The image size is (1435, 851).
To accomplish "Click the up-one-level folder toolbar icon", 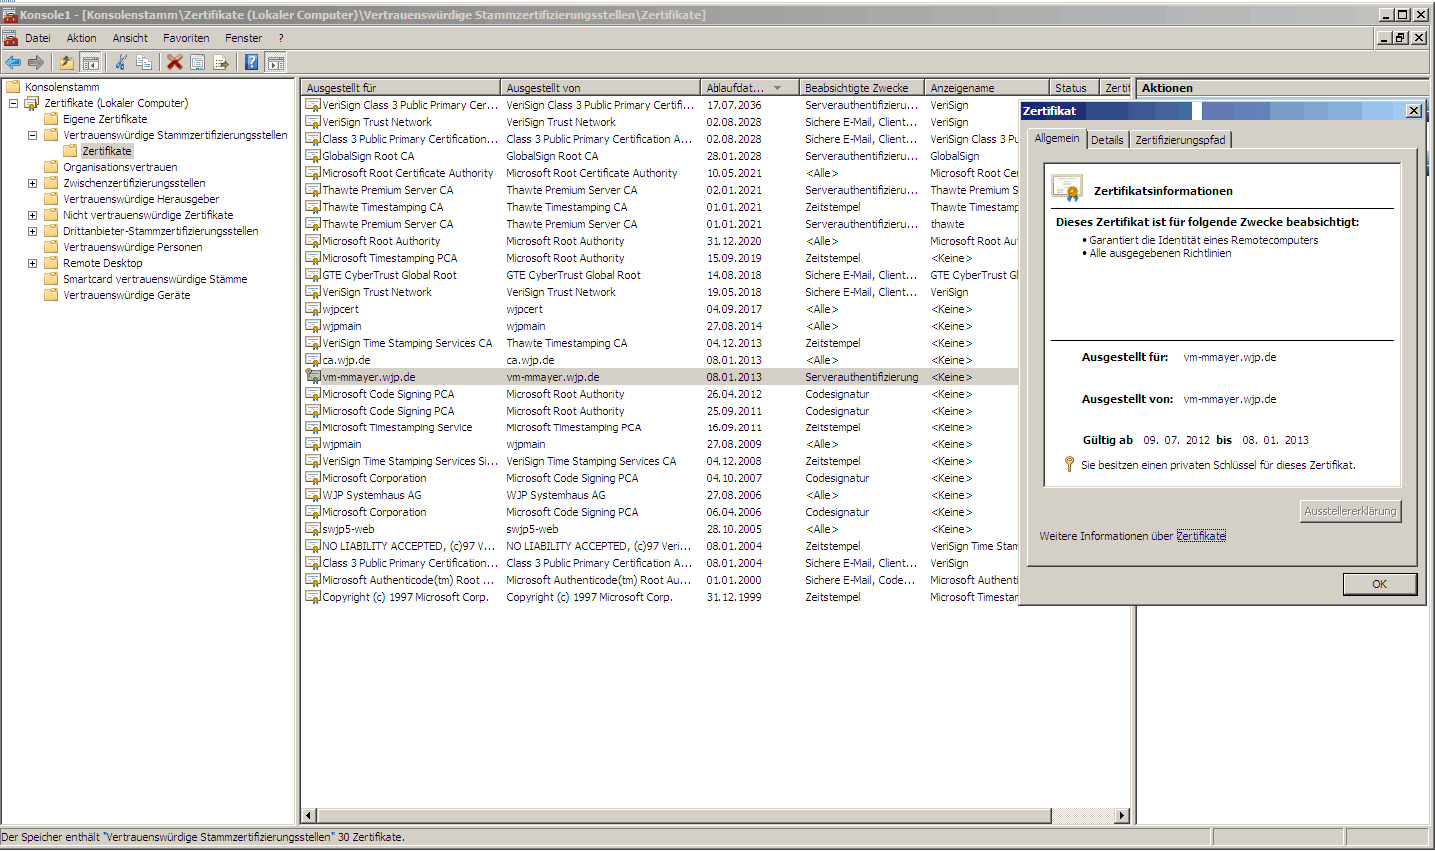I will 66,62.
